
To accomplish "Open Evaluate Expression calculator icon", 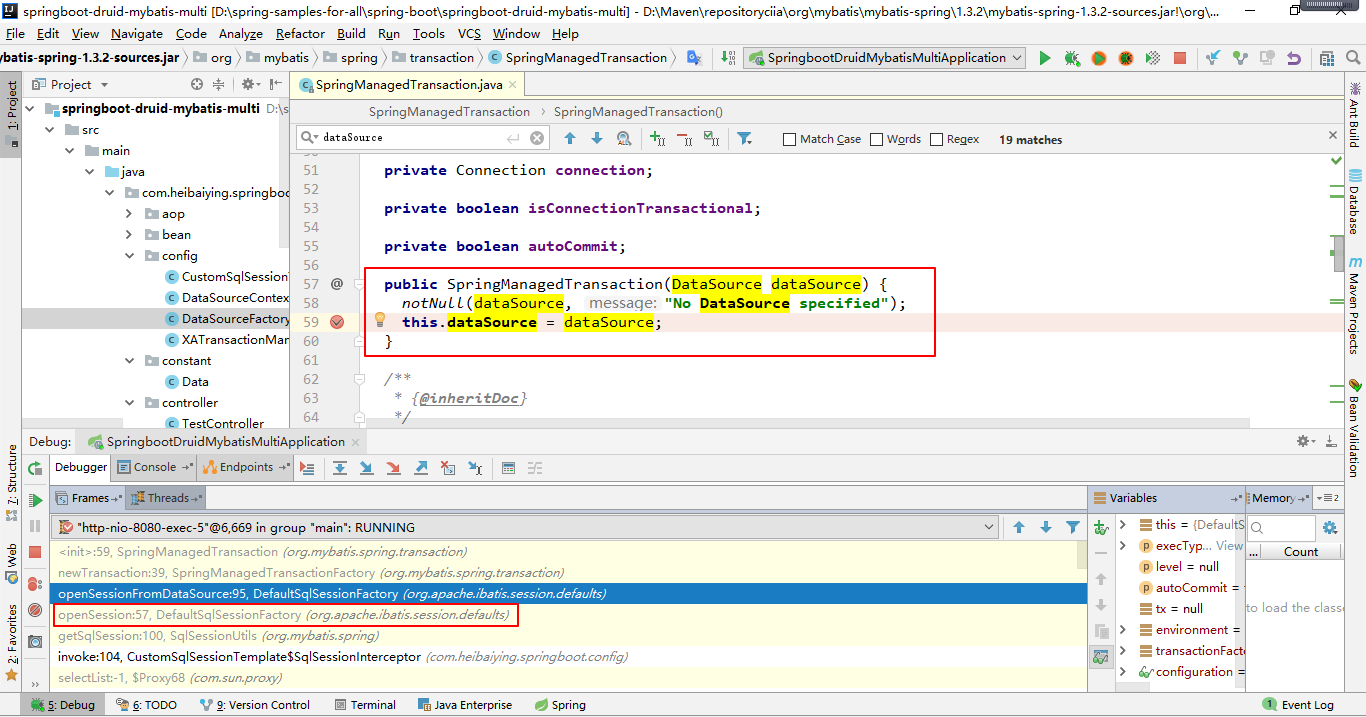I will coord(508,467).
